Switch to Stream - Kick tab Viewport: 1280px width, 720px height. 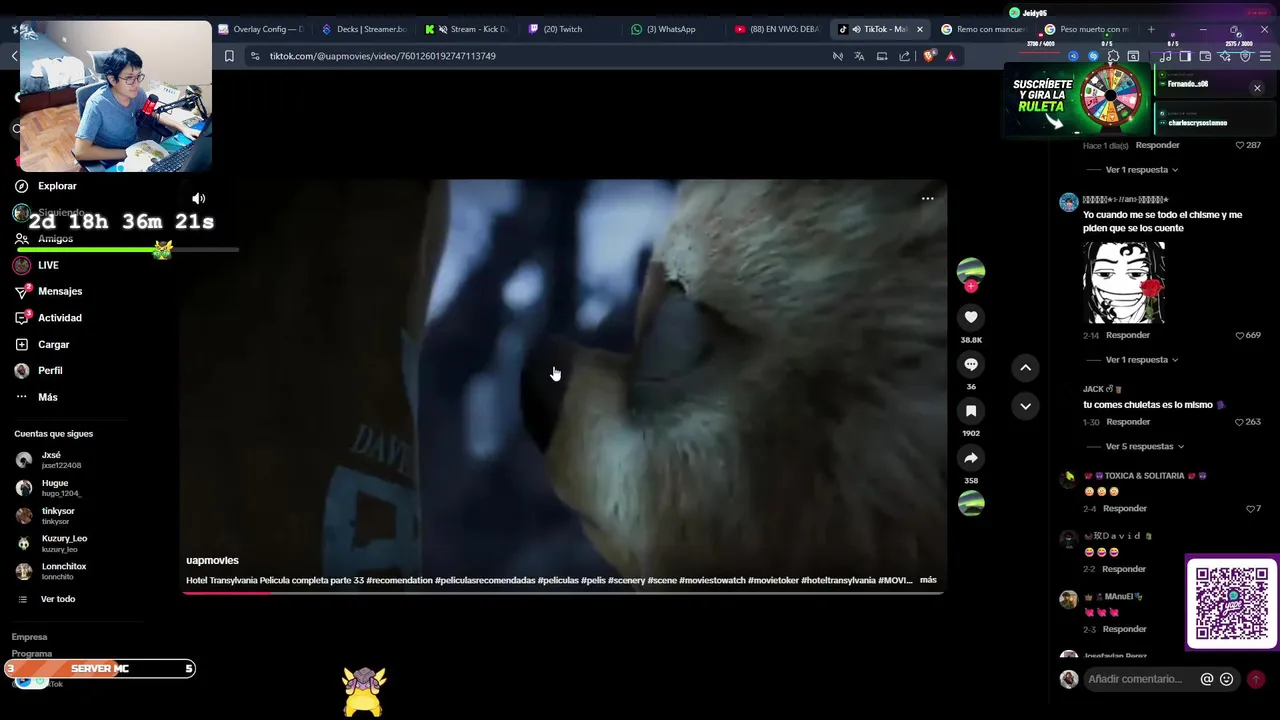468,29
